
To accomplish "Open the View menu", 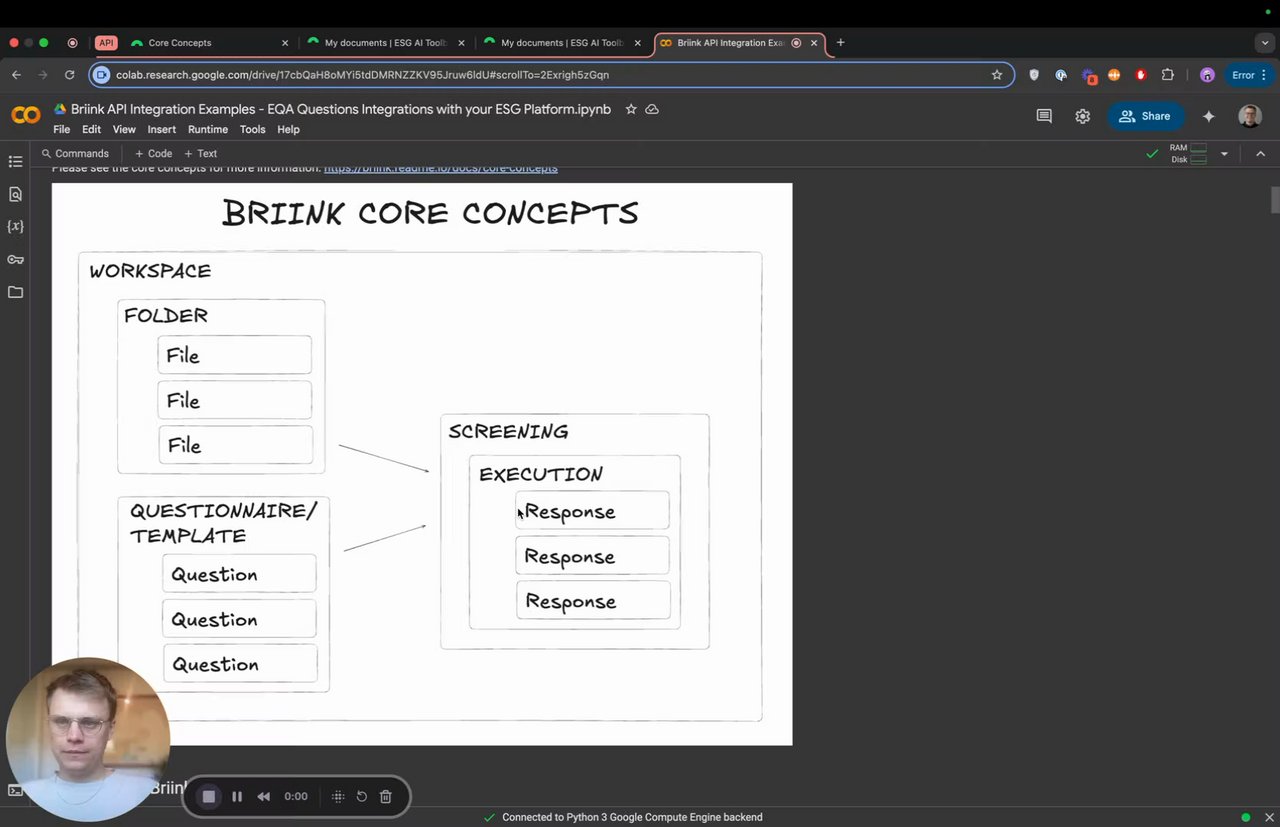I will pyautogui.click(x=124, y=129).
